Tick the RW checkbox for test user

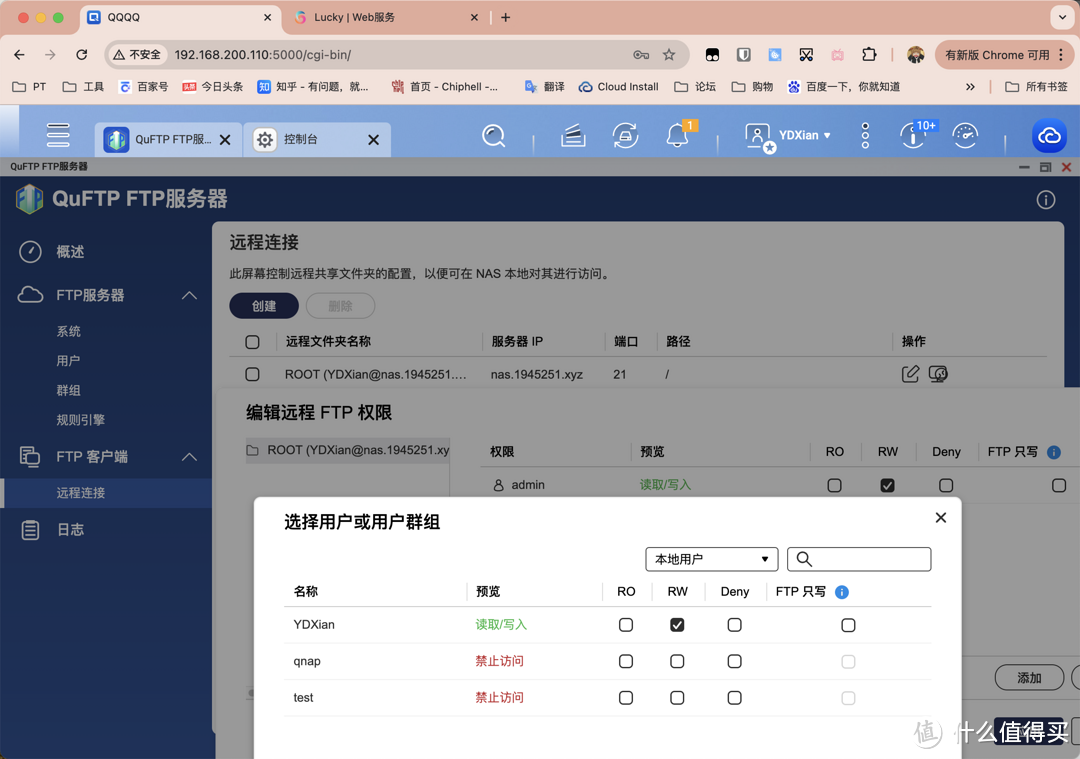677,698
